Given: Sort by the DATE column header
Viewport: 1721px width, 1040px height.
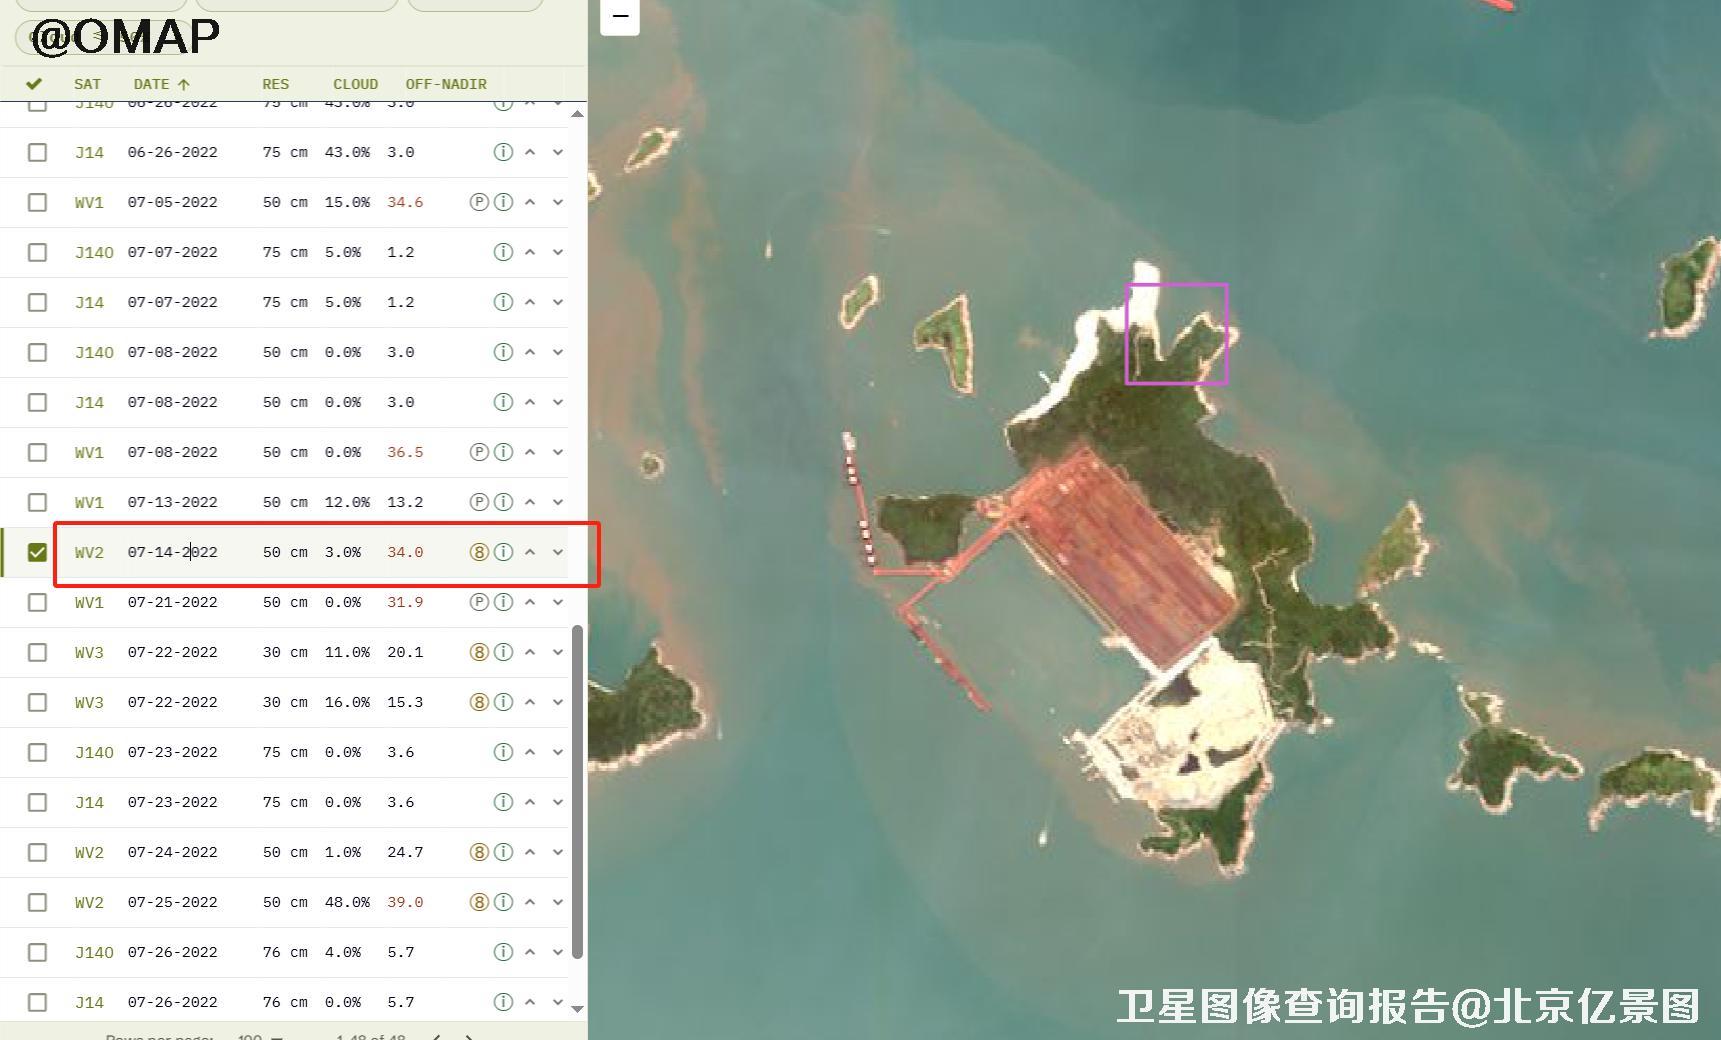Looking at the screenshot, I should (161, 84).
